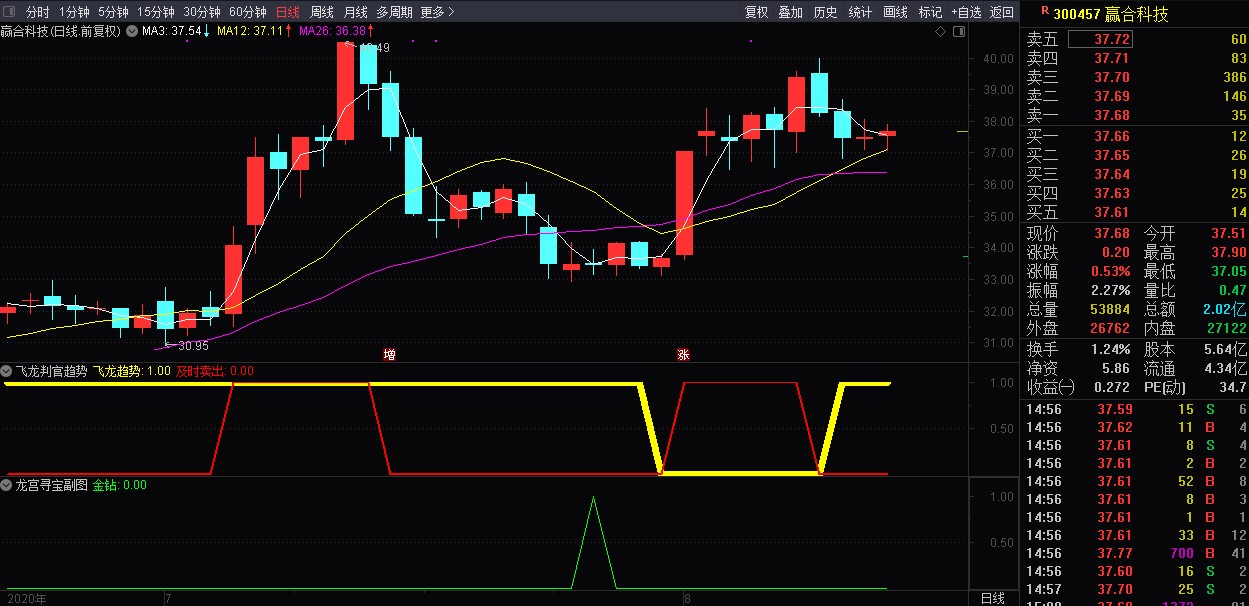Screen dimensions: 1249x606
Task: Toggle the right-side panel layout icon
Action: [x=960, y=32]
